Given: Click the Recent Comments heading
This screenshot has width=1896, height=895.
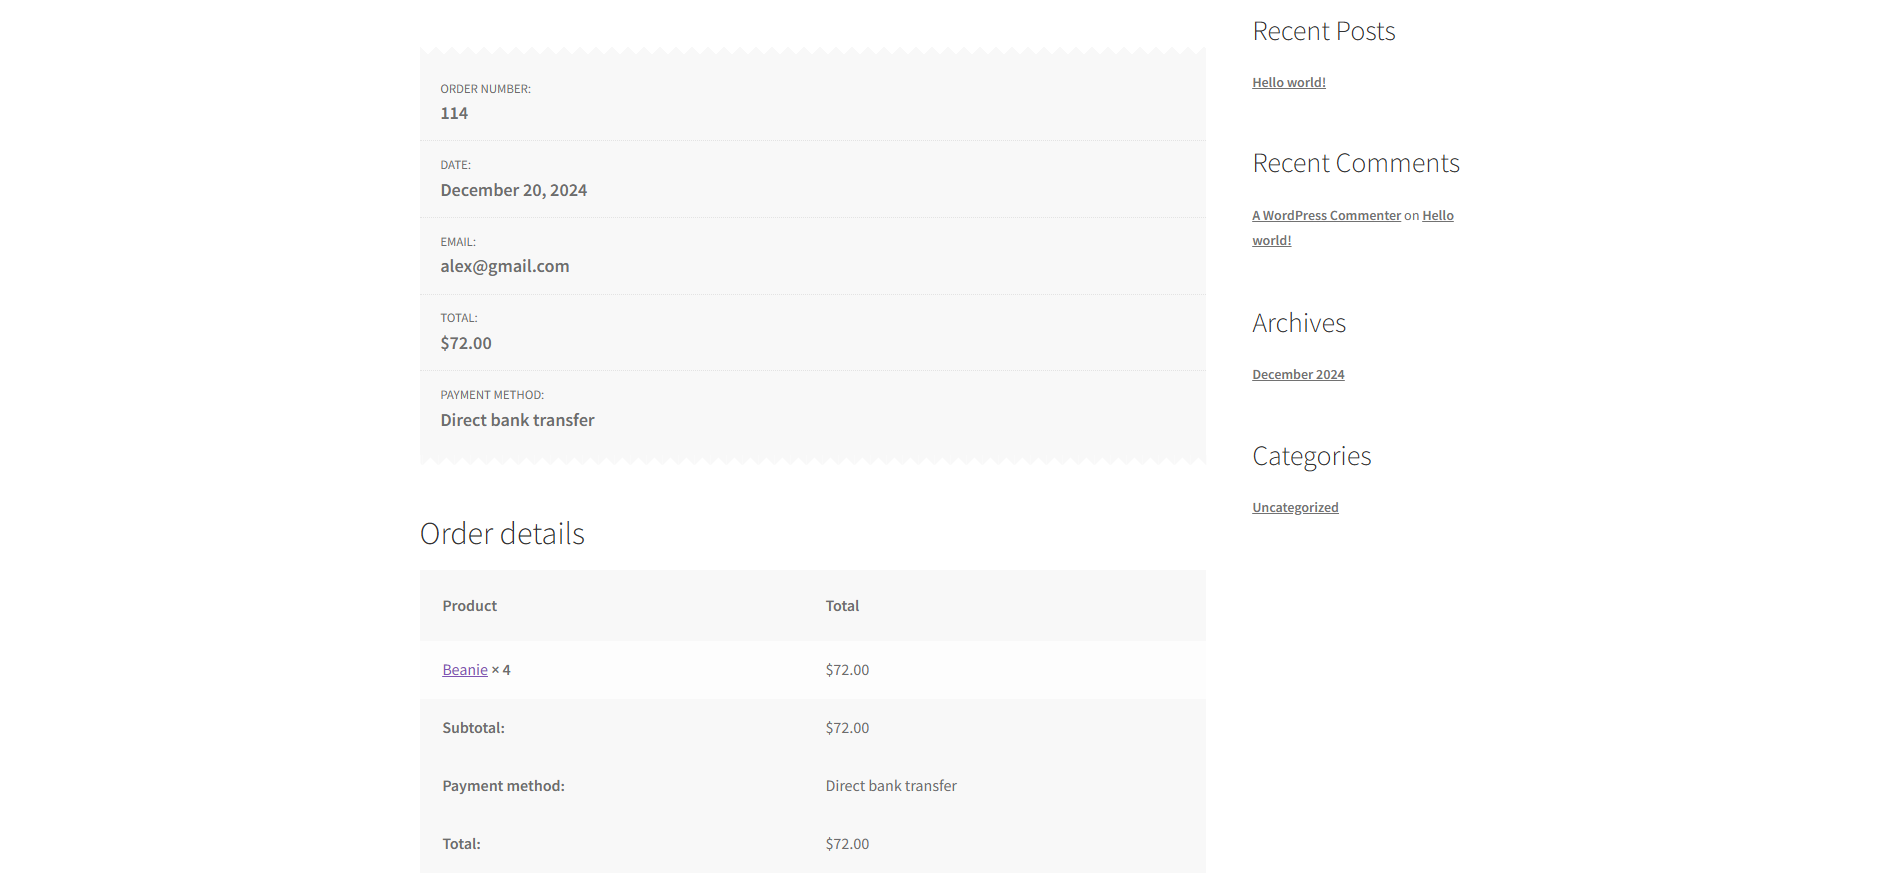Looking at the screenshot, I should pos(1355,164).
